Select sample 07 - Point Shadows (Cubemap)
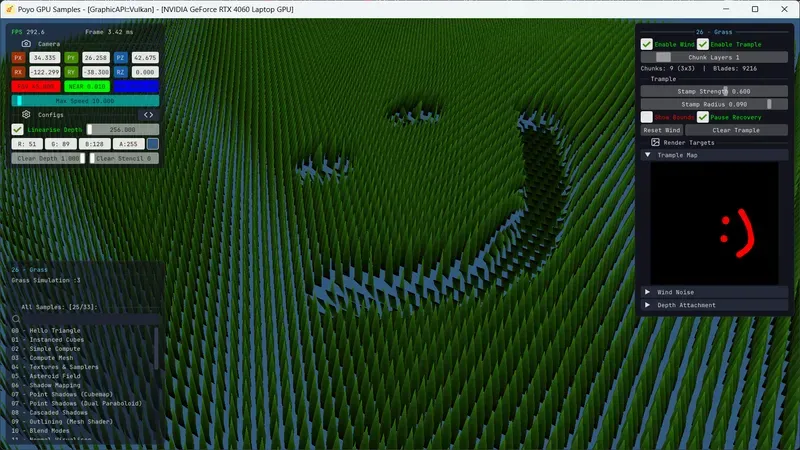 click(62, 394)
